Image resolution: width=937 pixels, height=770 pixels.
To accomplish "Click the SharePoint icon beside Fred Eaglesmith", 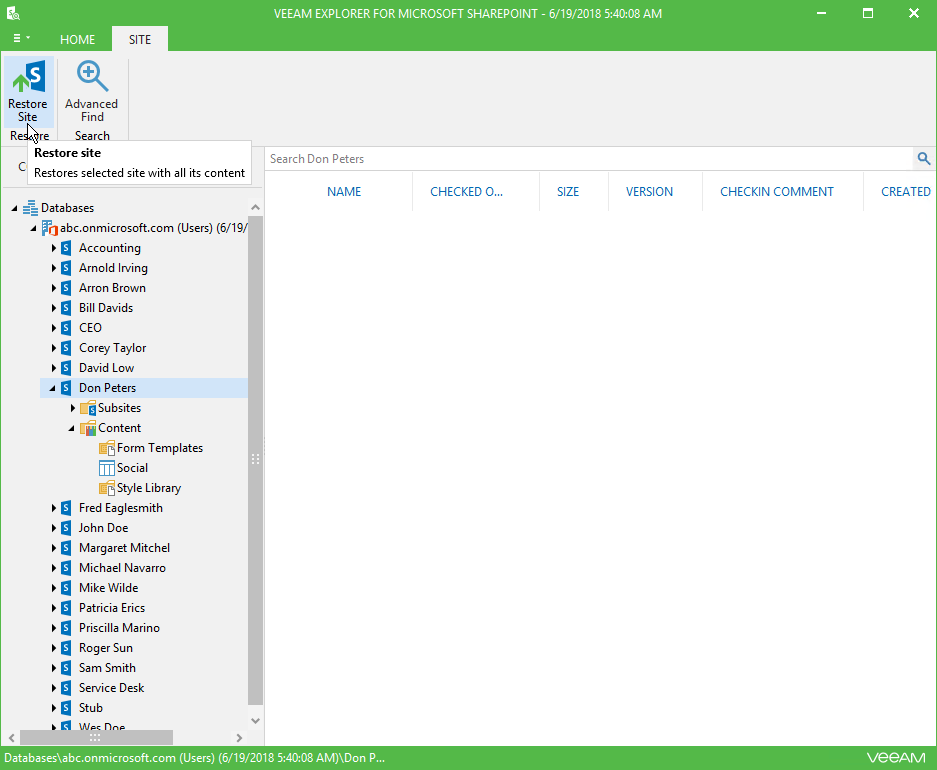I will (66, 508).
